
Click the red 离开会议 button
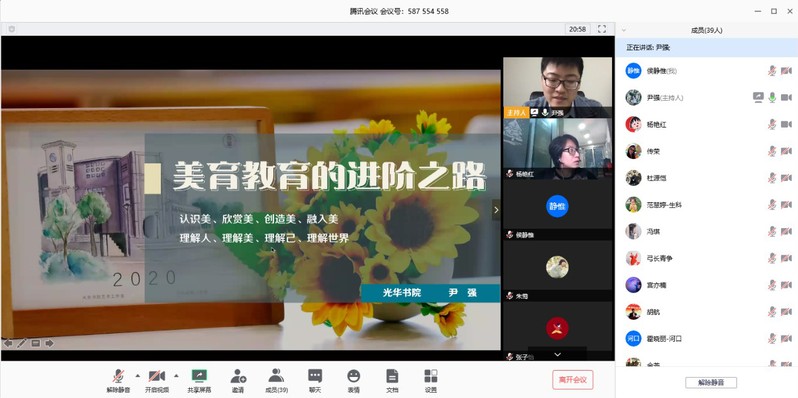tap(573, 380)
